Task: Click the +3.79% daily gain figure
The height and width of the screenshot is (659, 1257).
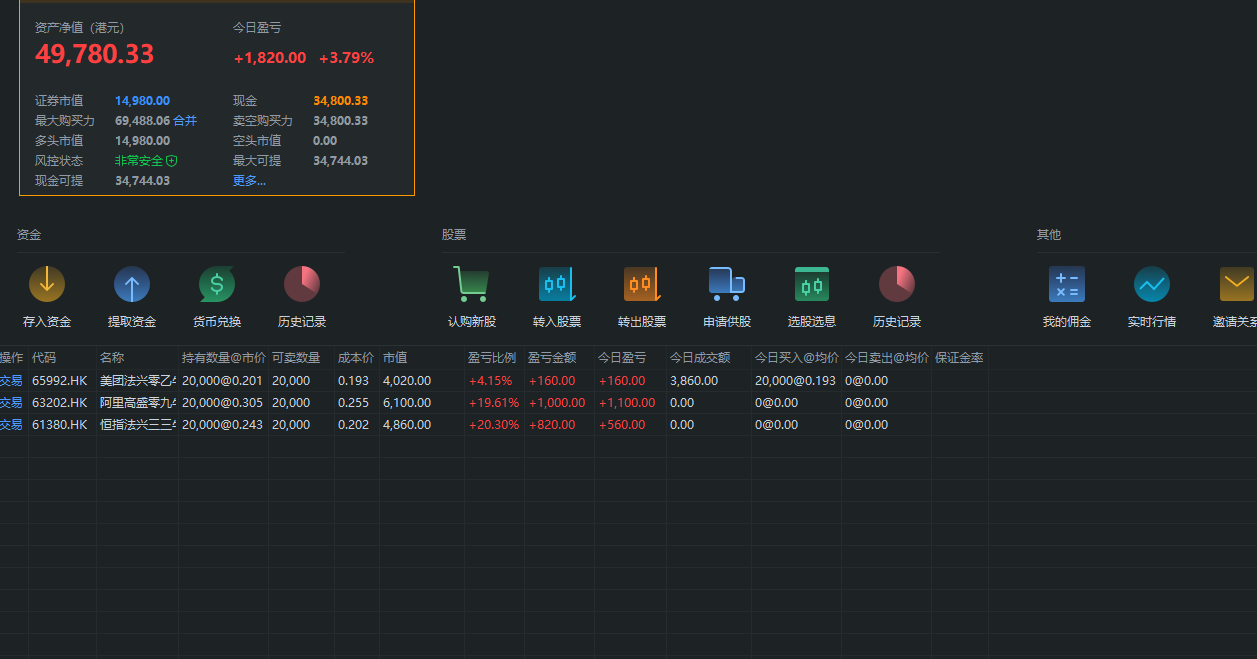Action: click(346, 58)
